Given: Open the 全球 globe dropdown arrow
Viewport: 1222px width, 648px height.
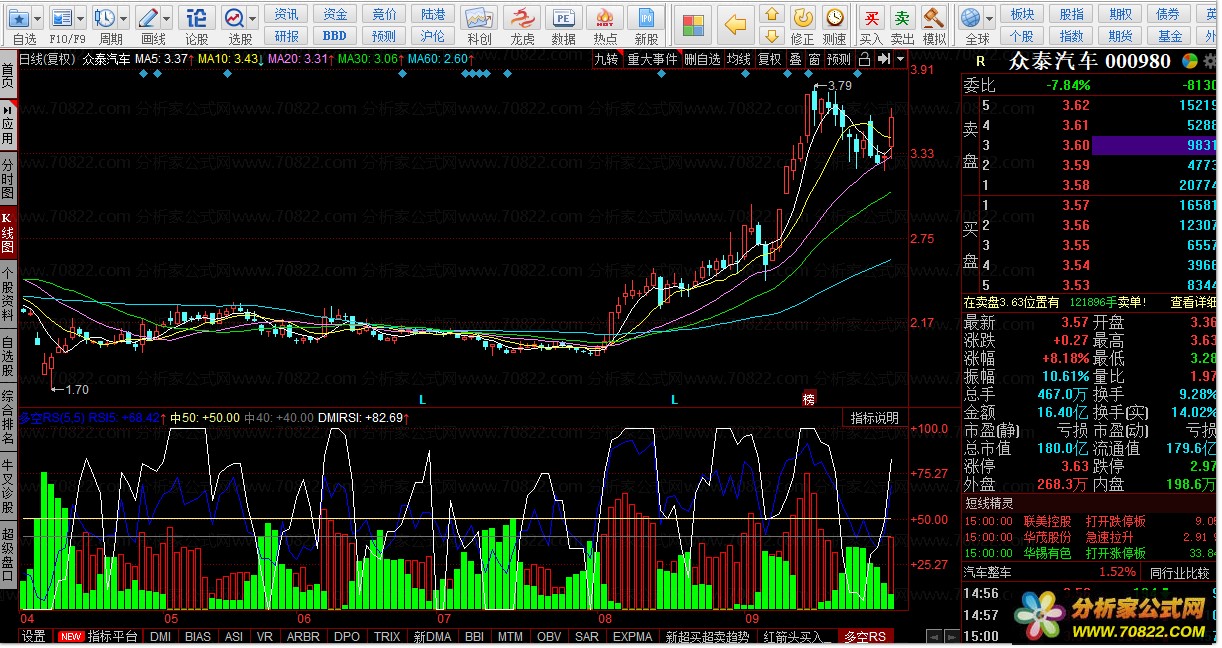Looking at the screenshot, I should click(990, 18).
